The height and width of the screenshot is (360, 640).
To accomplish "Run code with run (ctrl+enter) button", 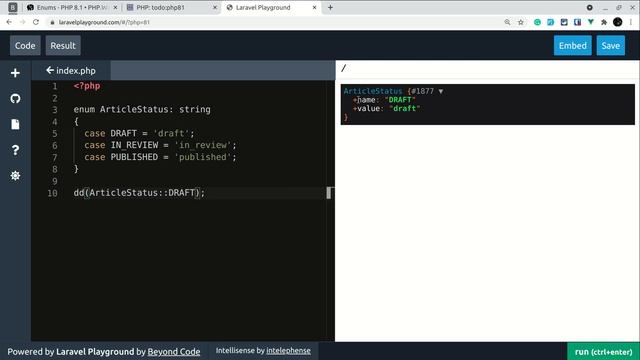I will coord(603,351).
